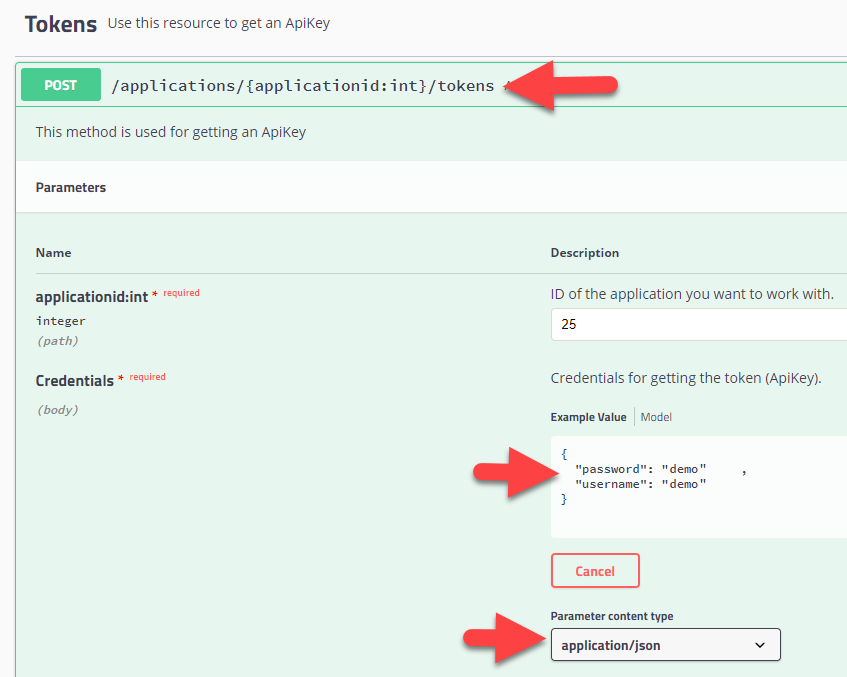Switch to the Example Value tab
847x677 pixels.
(588, 417)
